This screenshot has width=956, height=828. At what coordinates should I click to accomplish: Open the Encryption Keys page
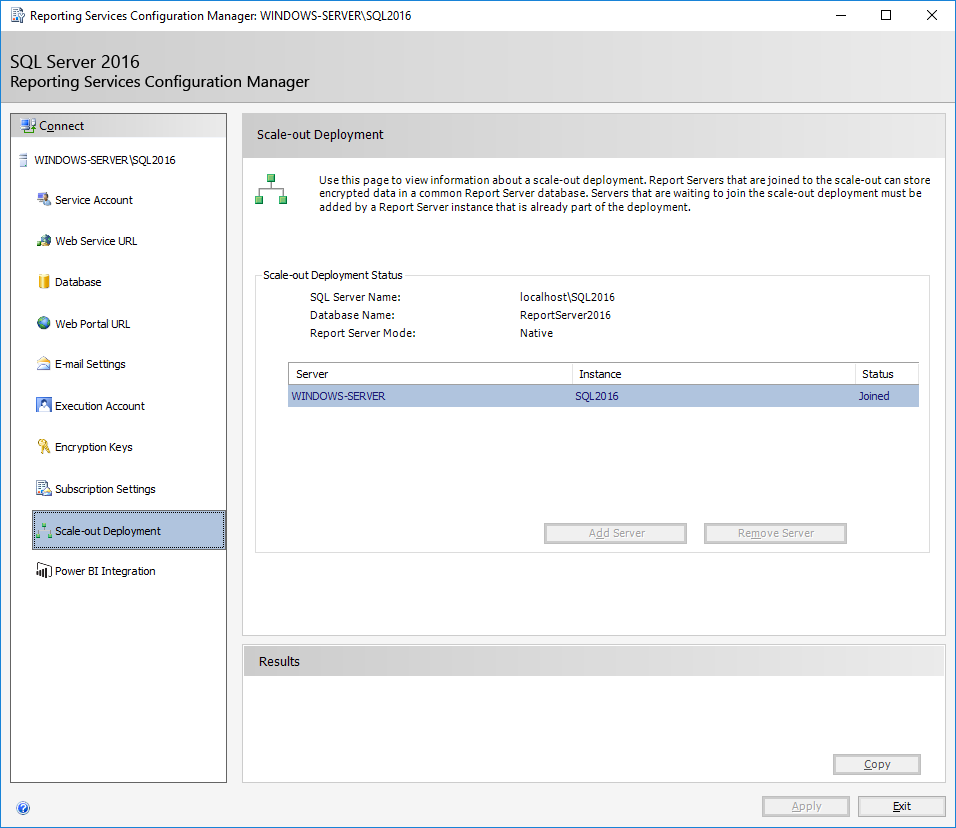point(94,447)
